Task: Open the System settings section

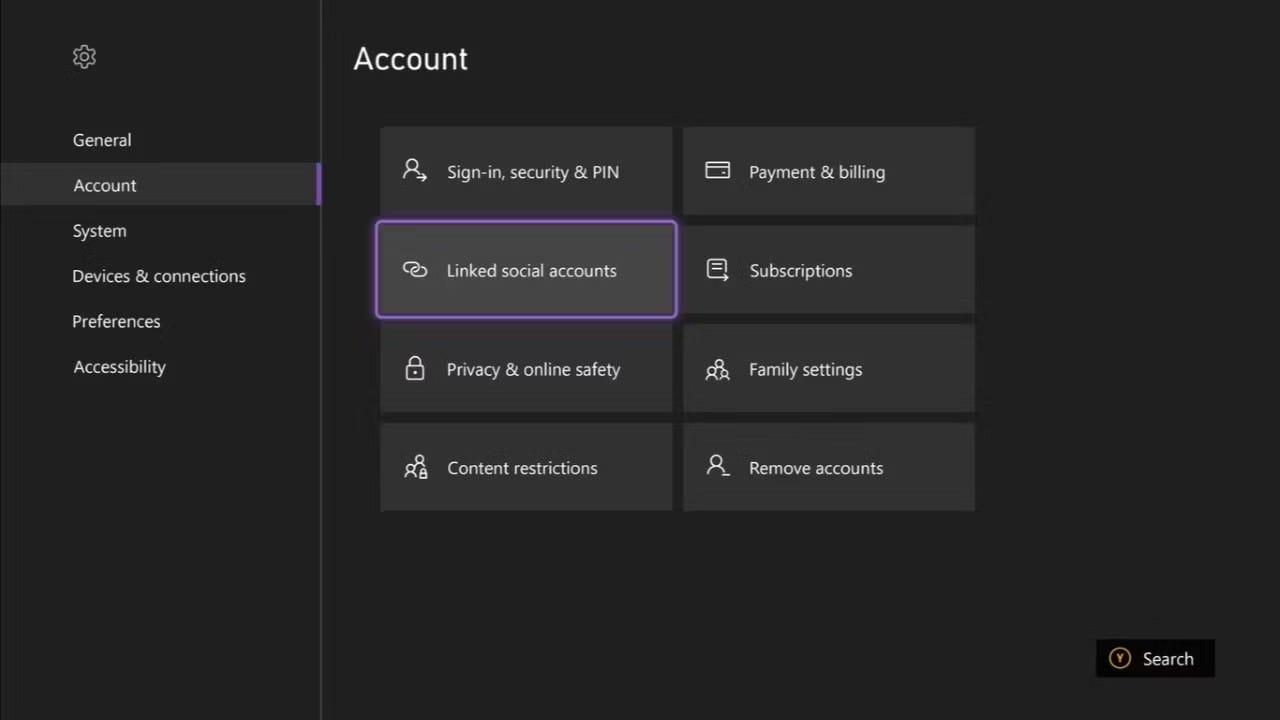Action: click(x=99, y=231)
